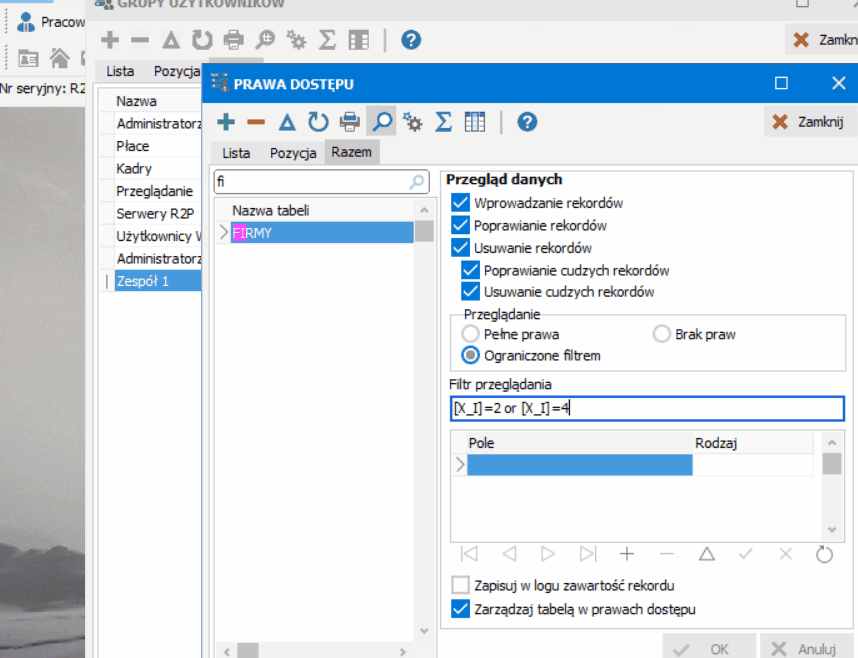Click Nazwa tabeli column header
Screen dimensions: 858x658
tap(322, 210)
